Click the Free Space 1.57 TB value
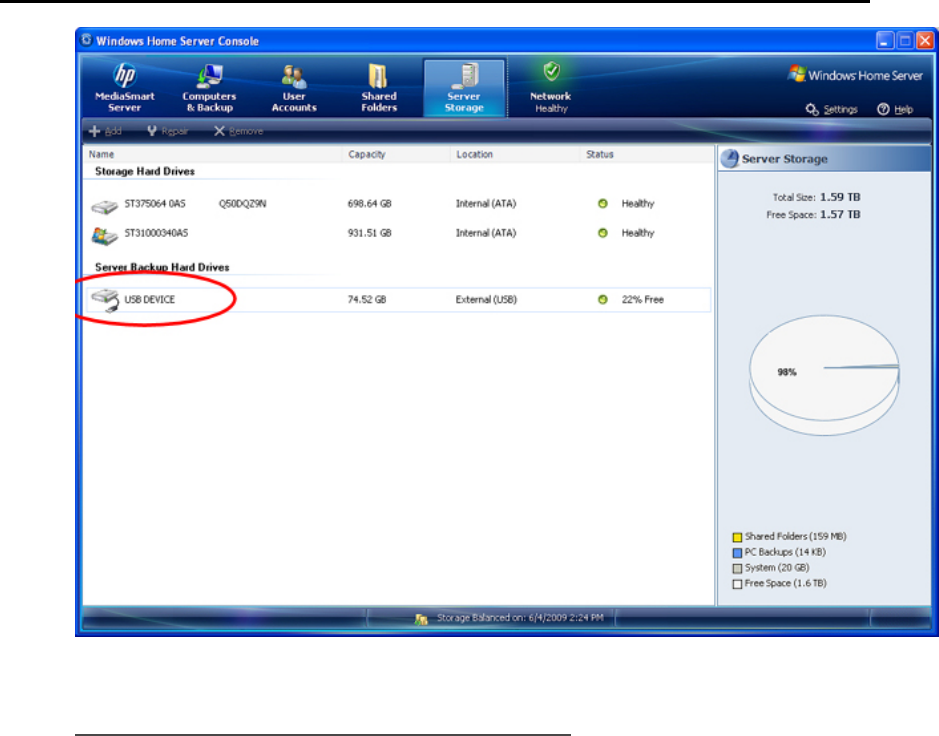This screenshot has height=736, width=939. click(x=840, y=214)
